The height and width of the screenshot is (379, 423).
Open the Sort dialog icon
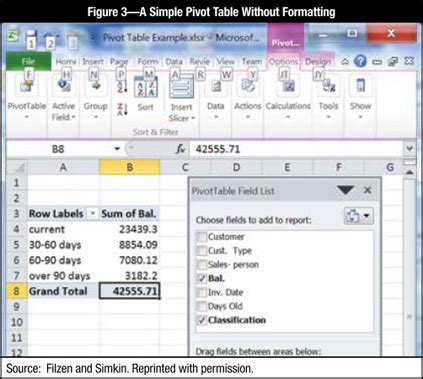point(146,87)
